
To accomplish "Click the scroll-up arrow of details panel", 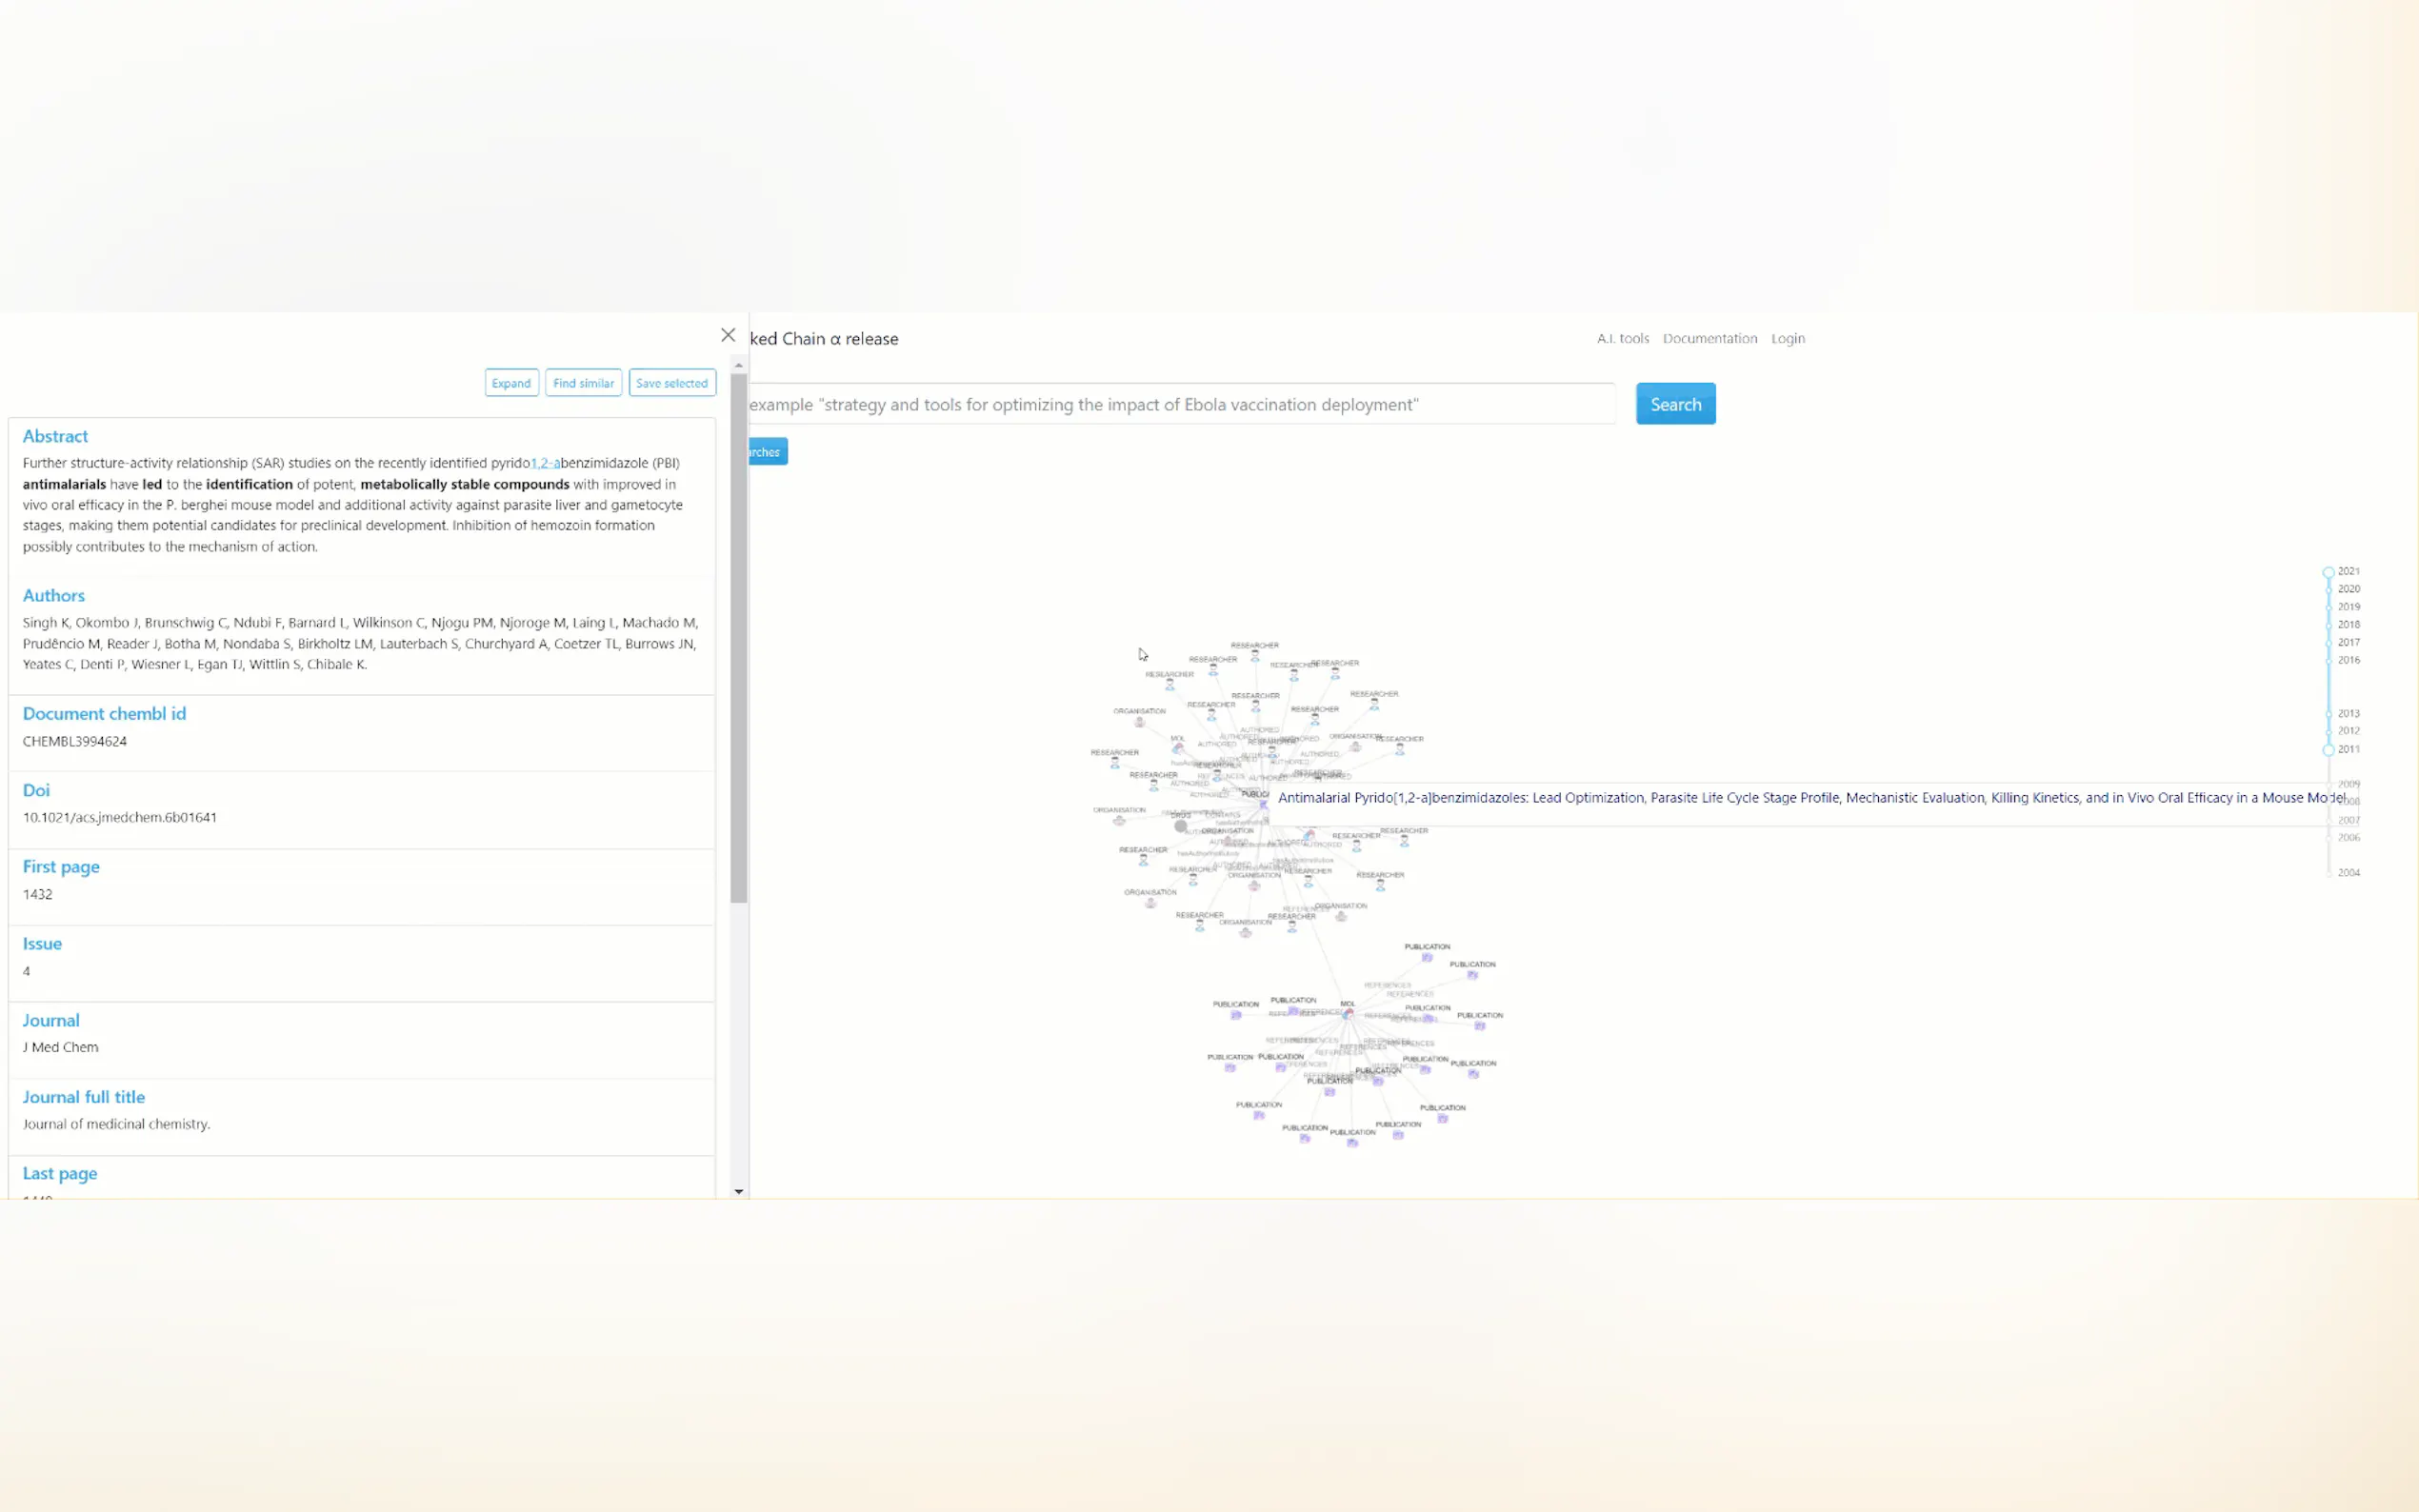I will (739, 366).
